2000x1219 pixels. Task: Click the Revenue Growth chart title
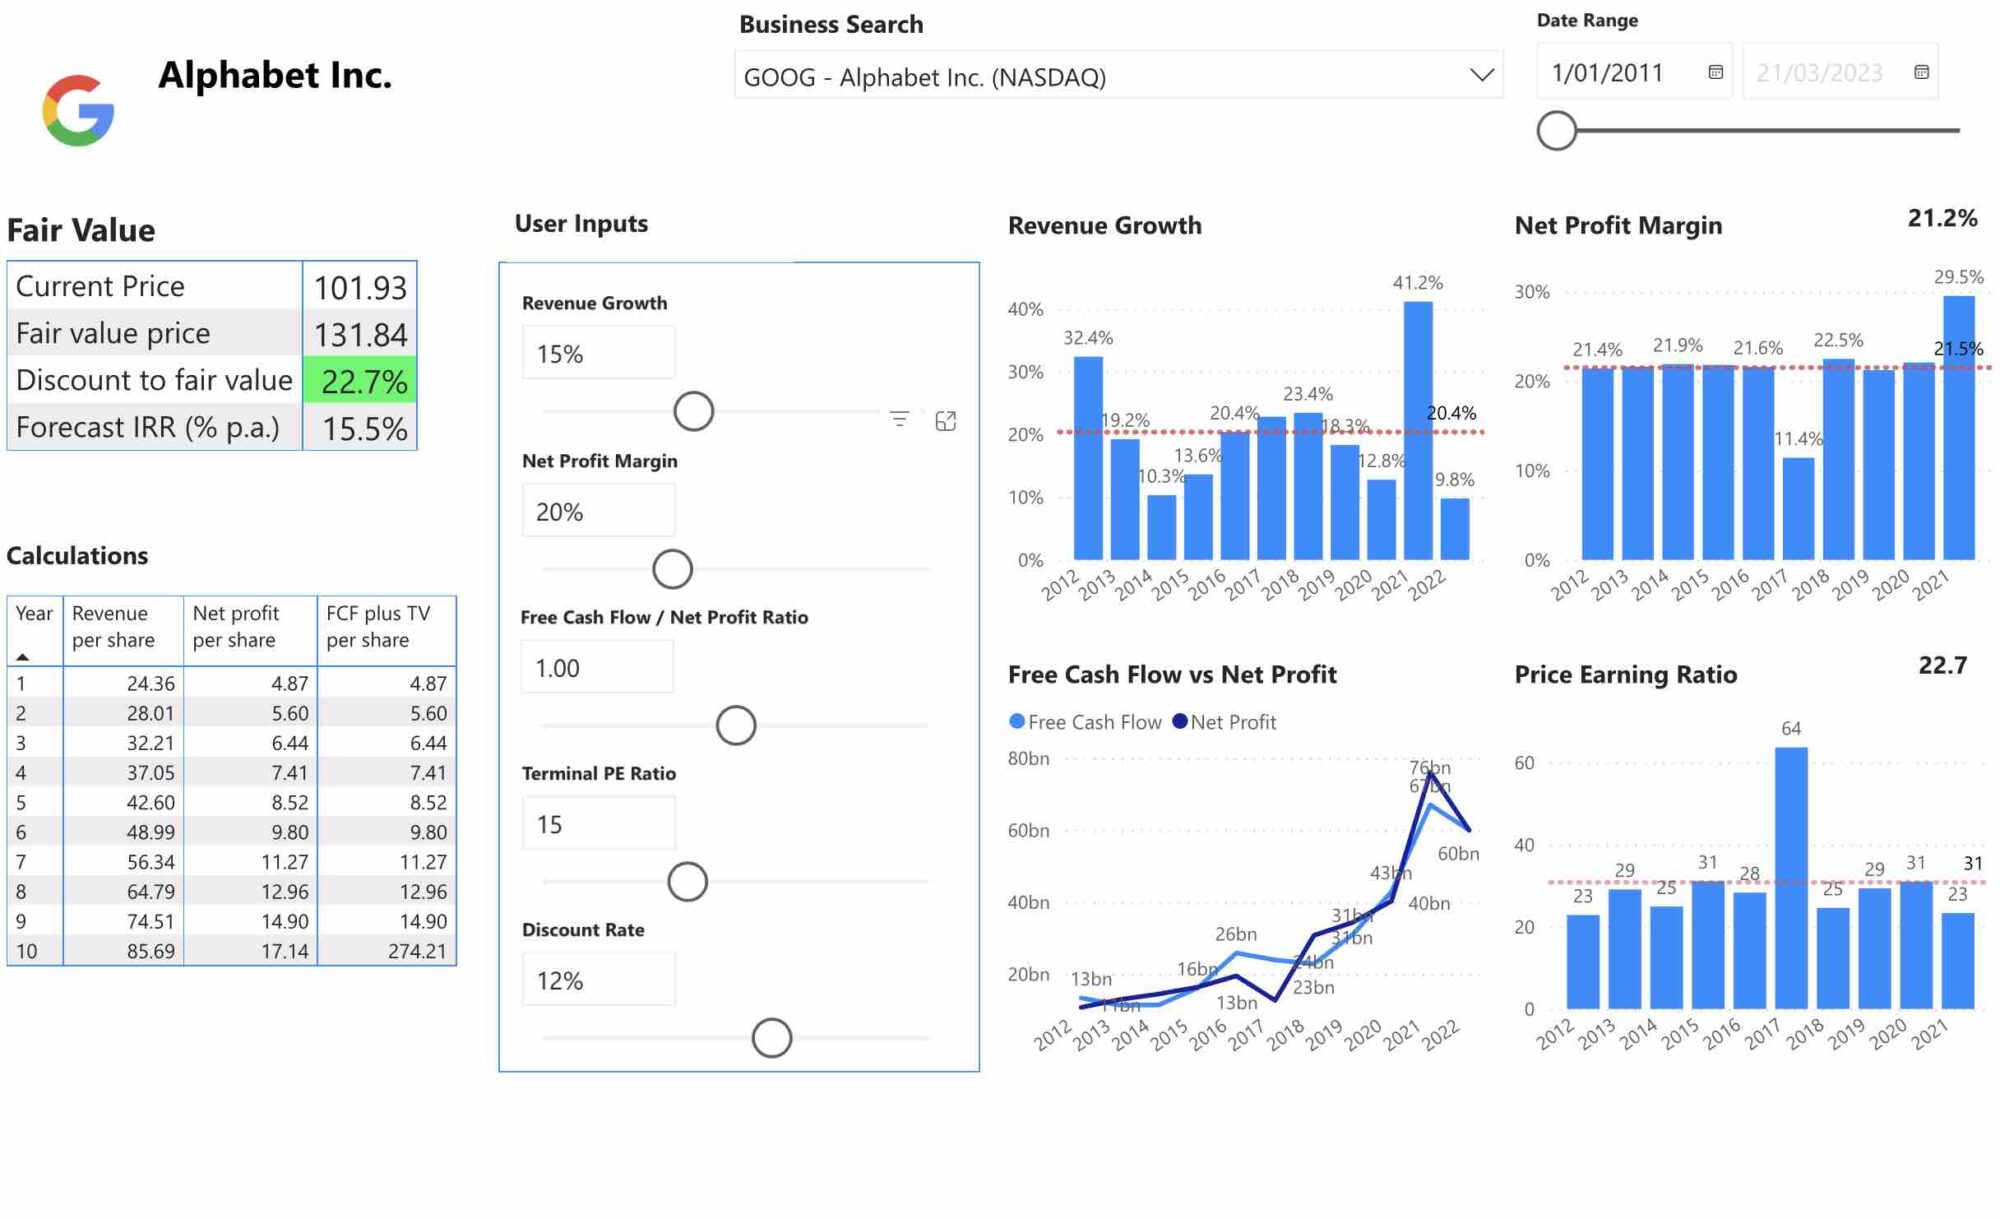(x=1104, y=225)
